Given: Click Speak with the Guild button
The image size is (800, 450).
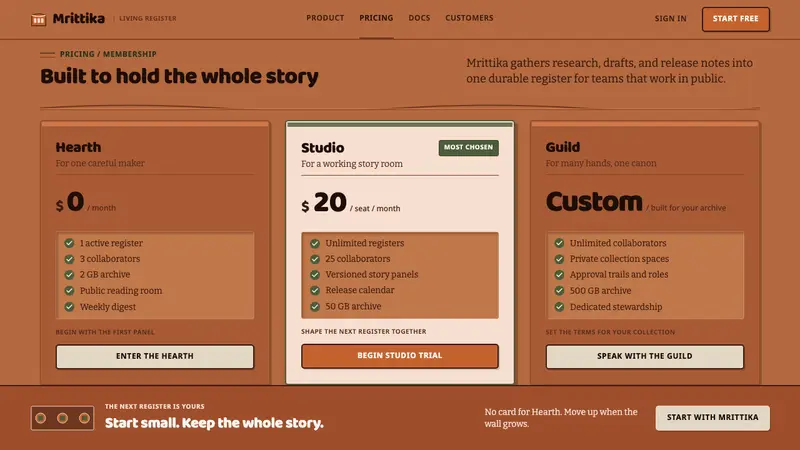Looking at the screenshot, I should click(644, 356).
